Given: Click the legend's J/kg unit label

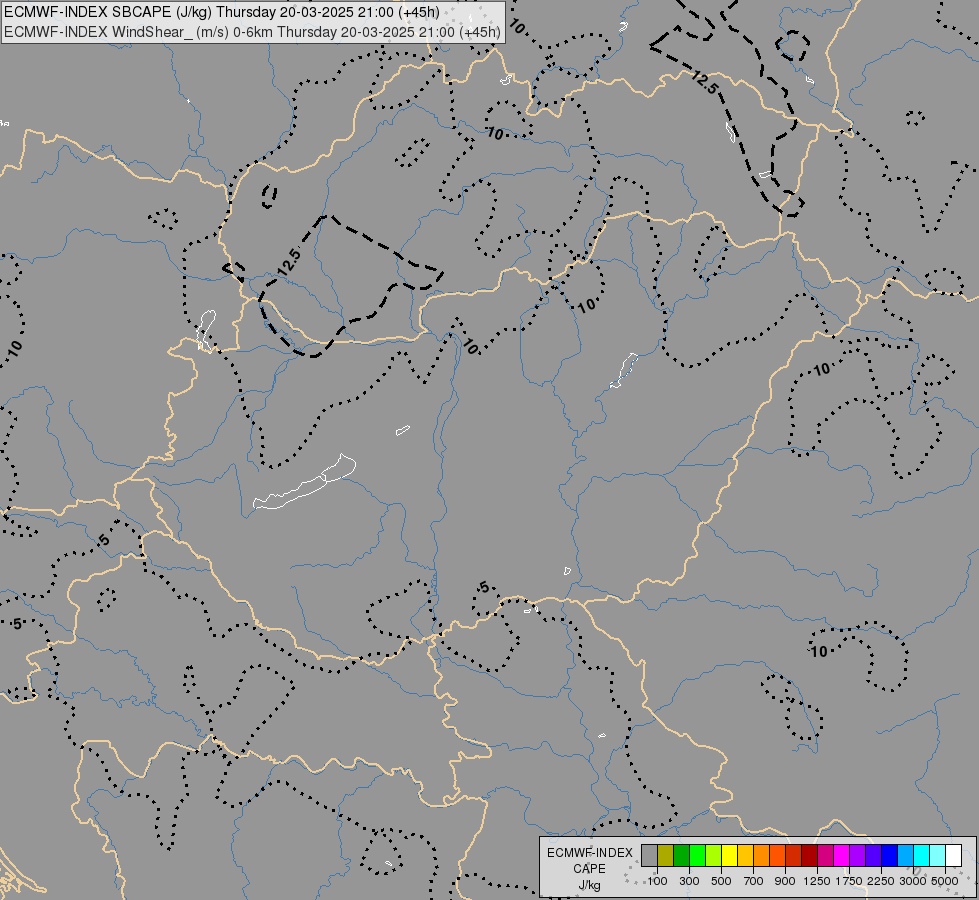Looking at the screenshot, I should (589, 885).
